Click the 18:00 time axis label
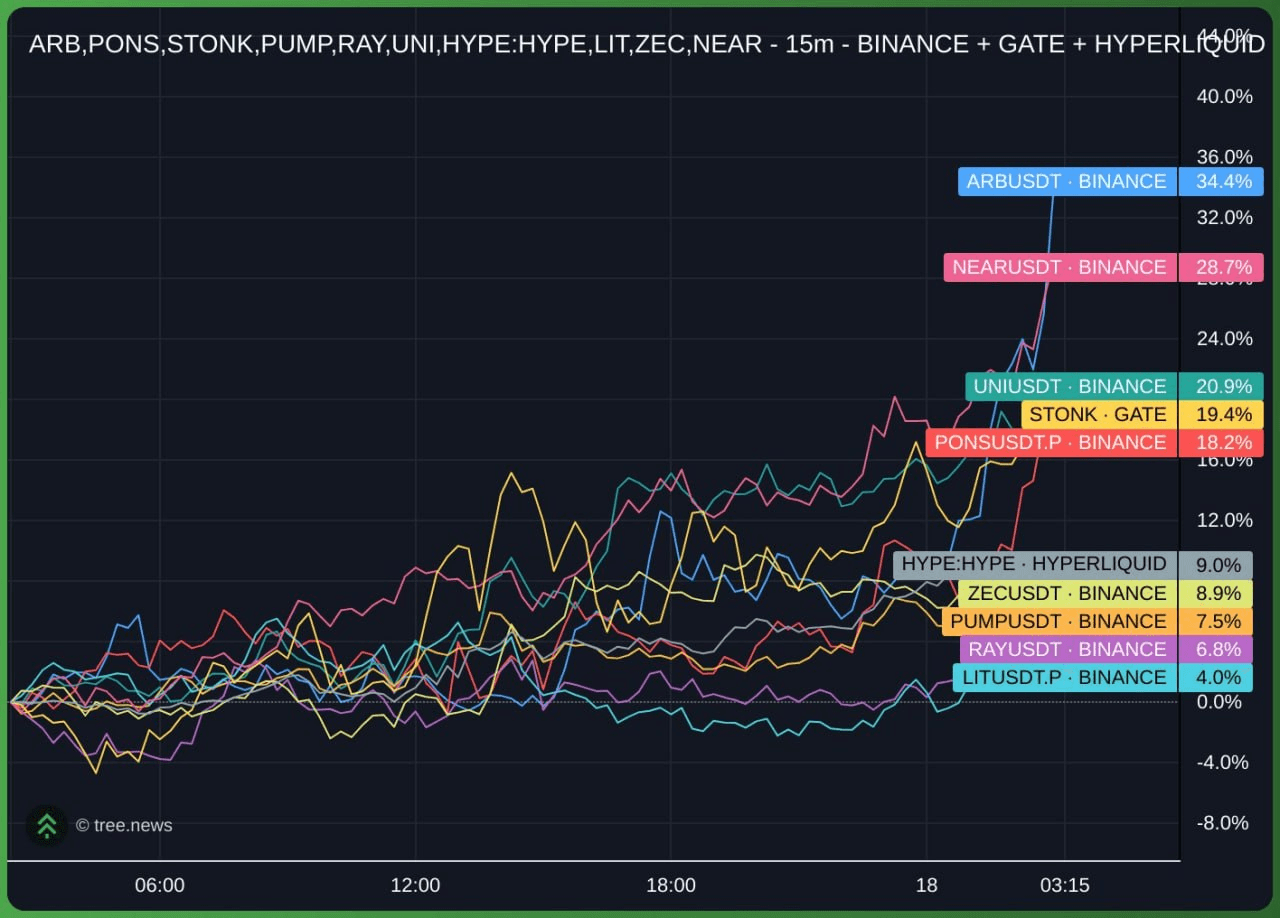Viewport: 1280px width, 918px height. [671, 885]
